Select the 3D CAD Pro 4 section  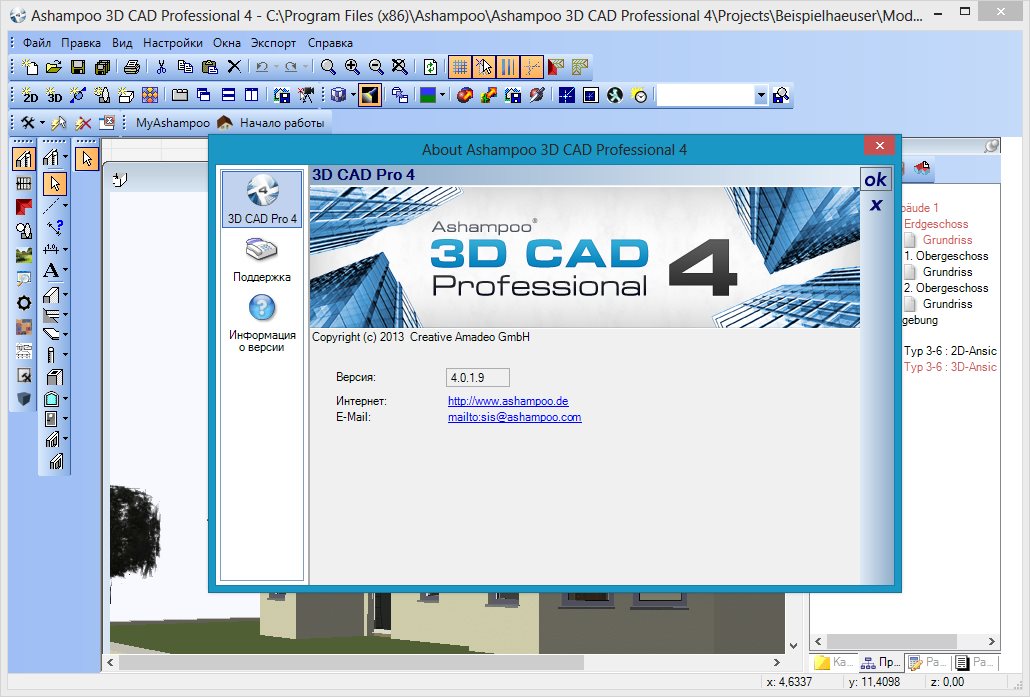point(262,199)
